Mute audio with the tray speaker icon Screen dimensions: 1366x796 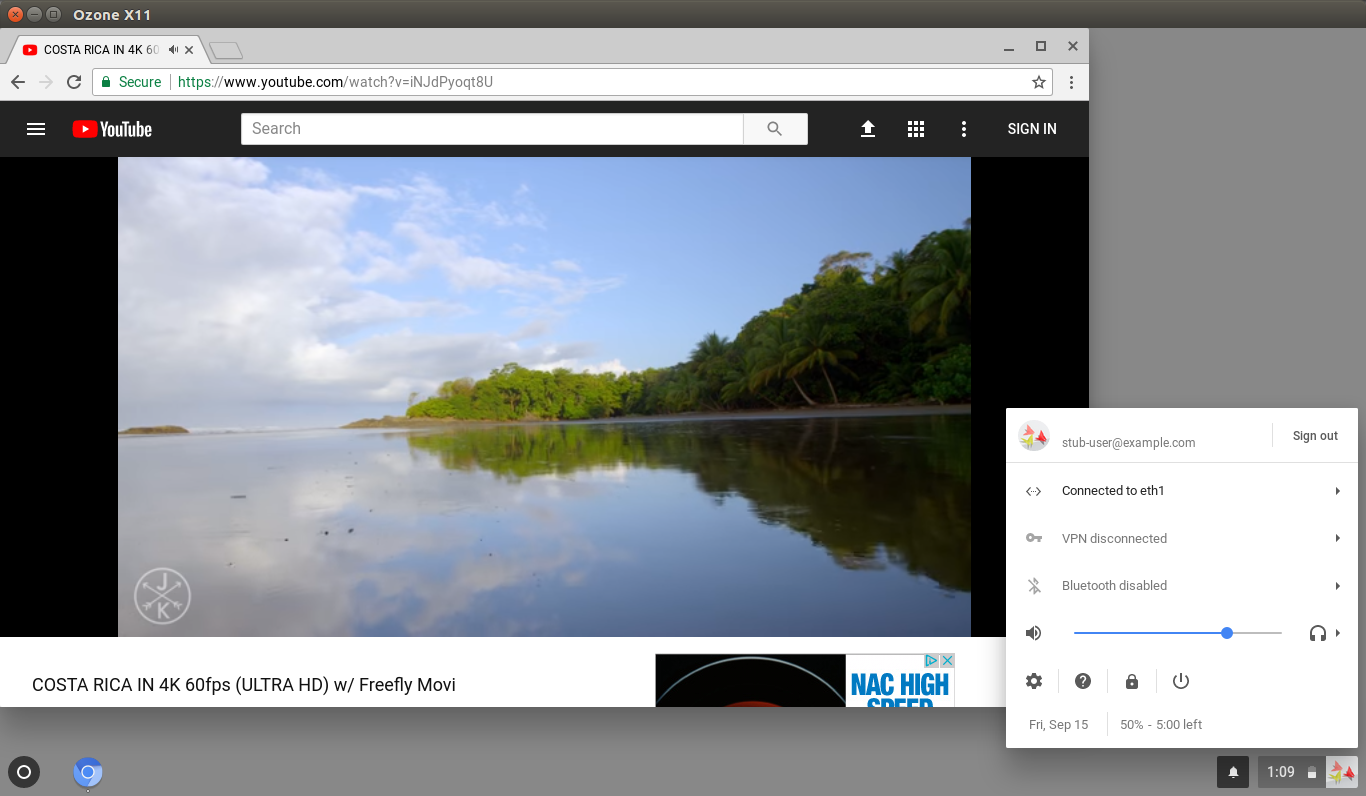[1034, 633]
